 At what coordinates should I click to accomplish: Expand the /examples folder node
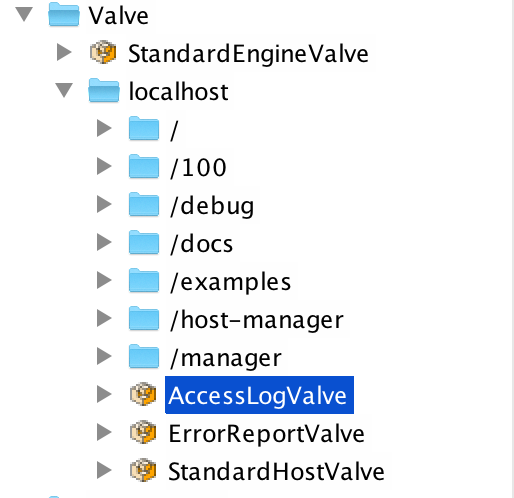[x=104, y=280]
